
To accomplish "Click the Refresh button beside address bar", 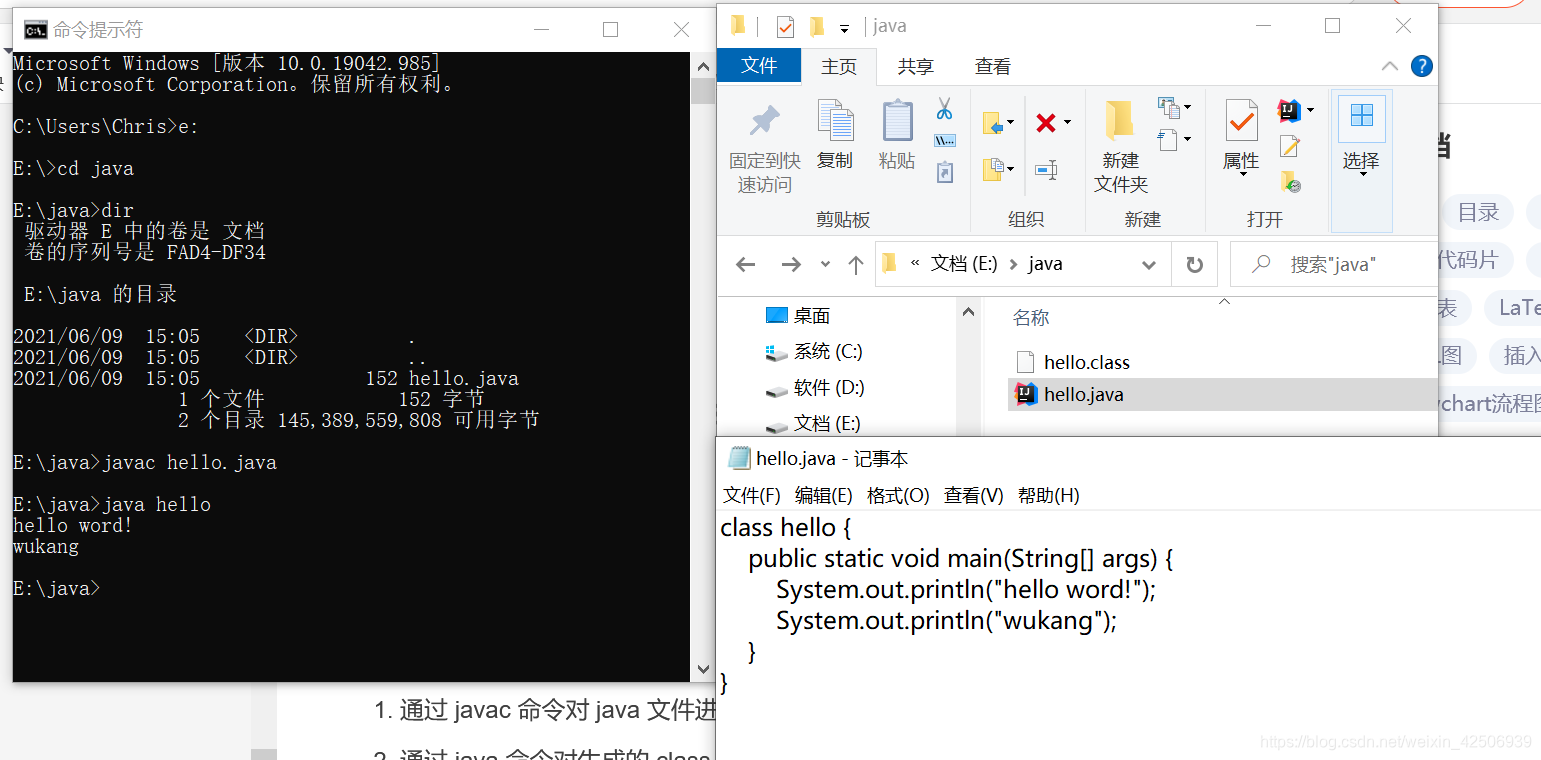I will coord(1194,264).
